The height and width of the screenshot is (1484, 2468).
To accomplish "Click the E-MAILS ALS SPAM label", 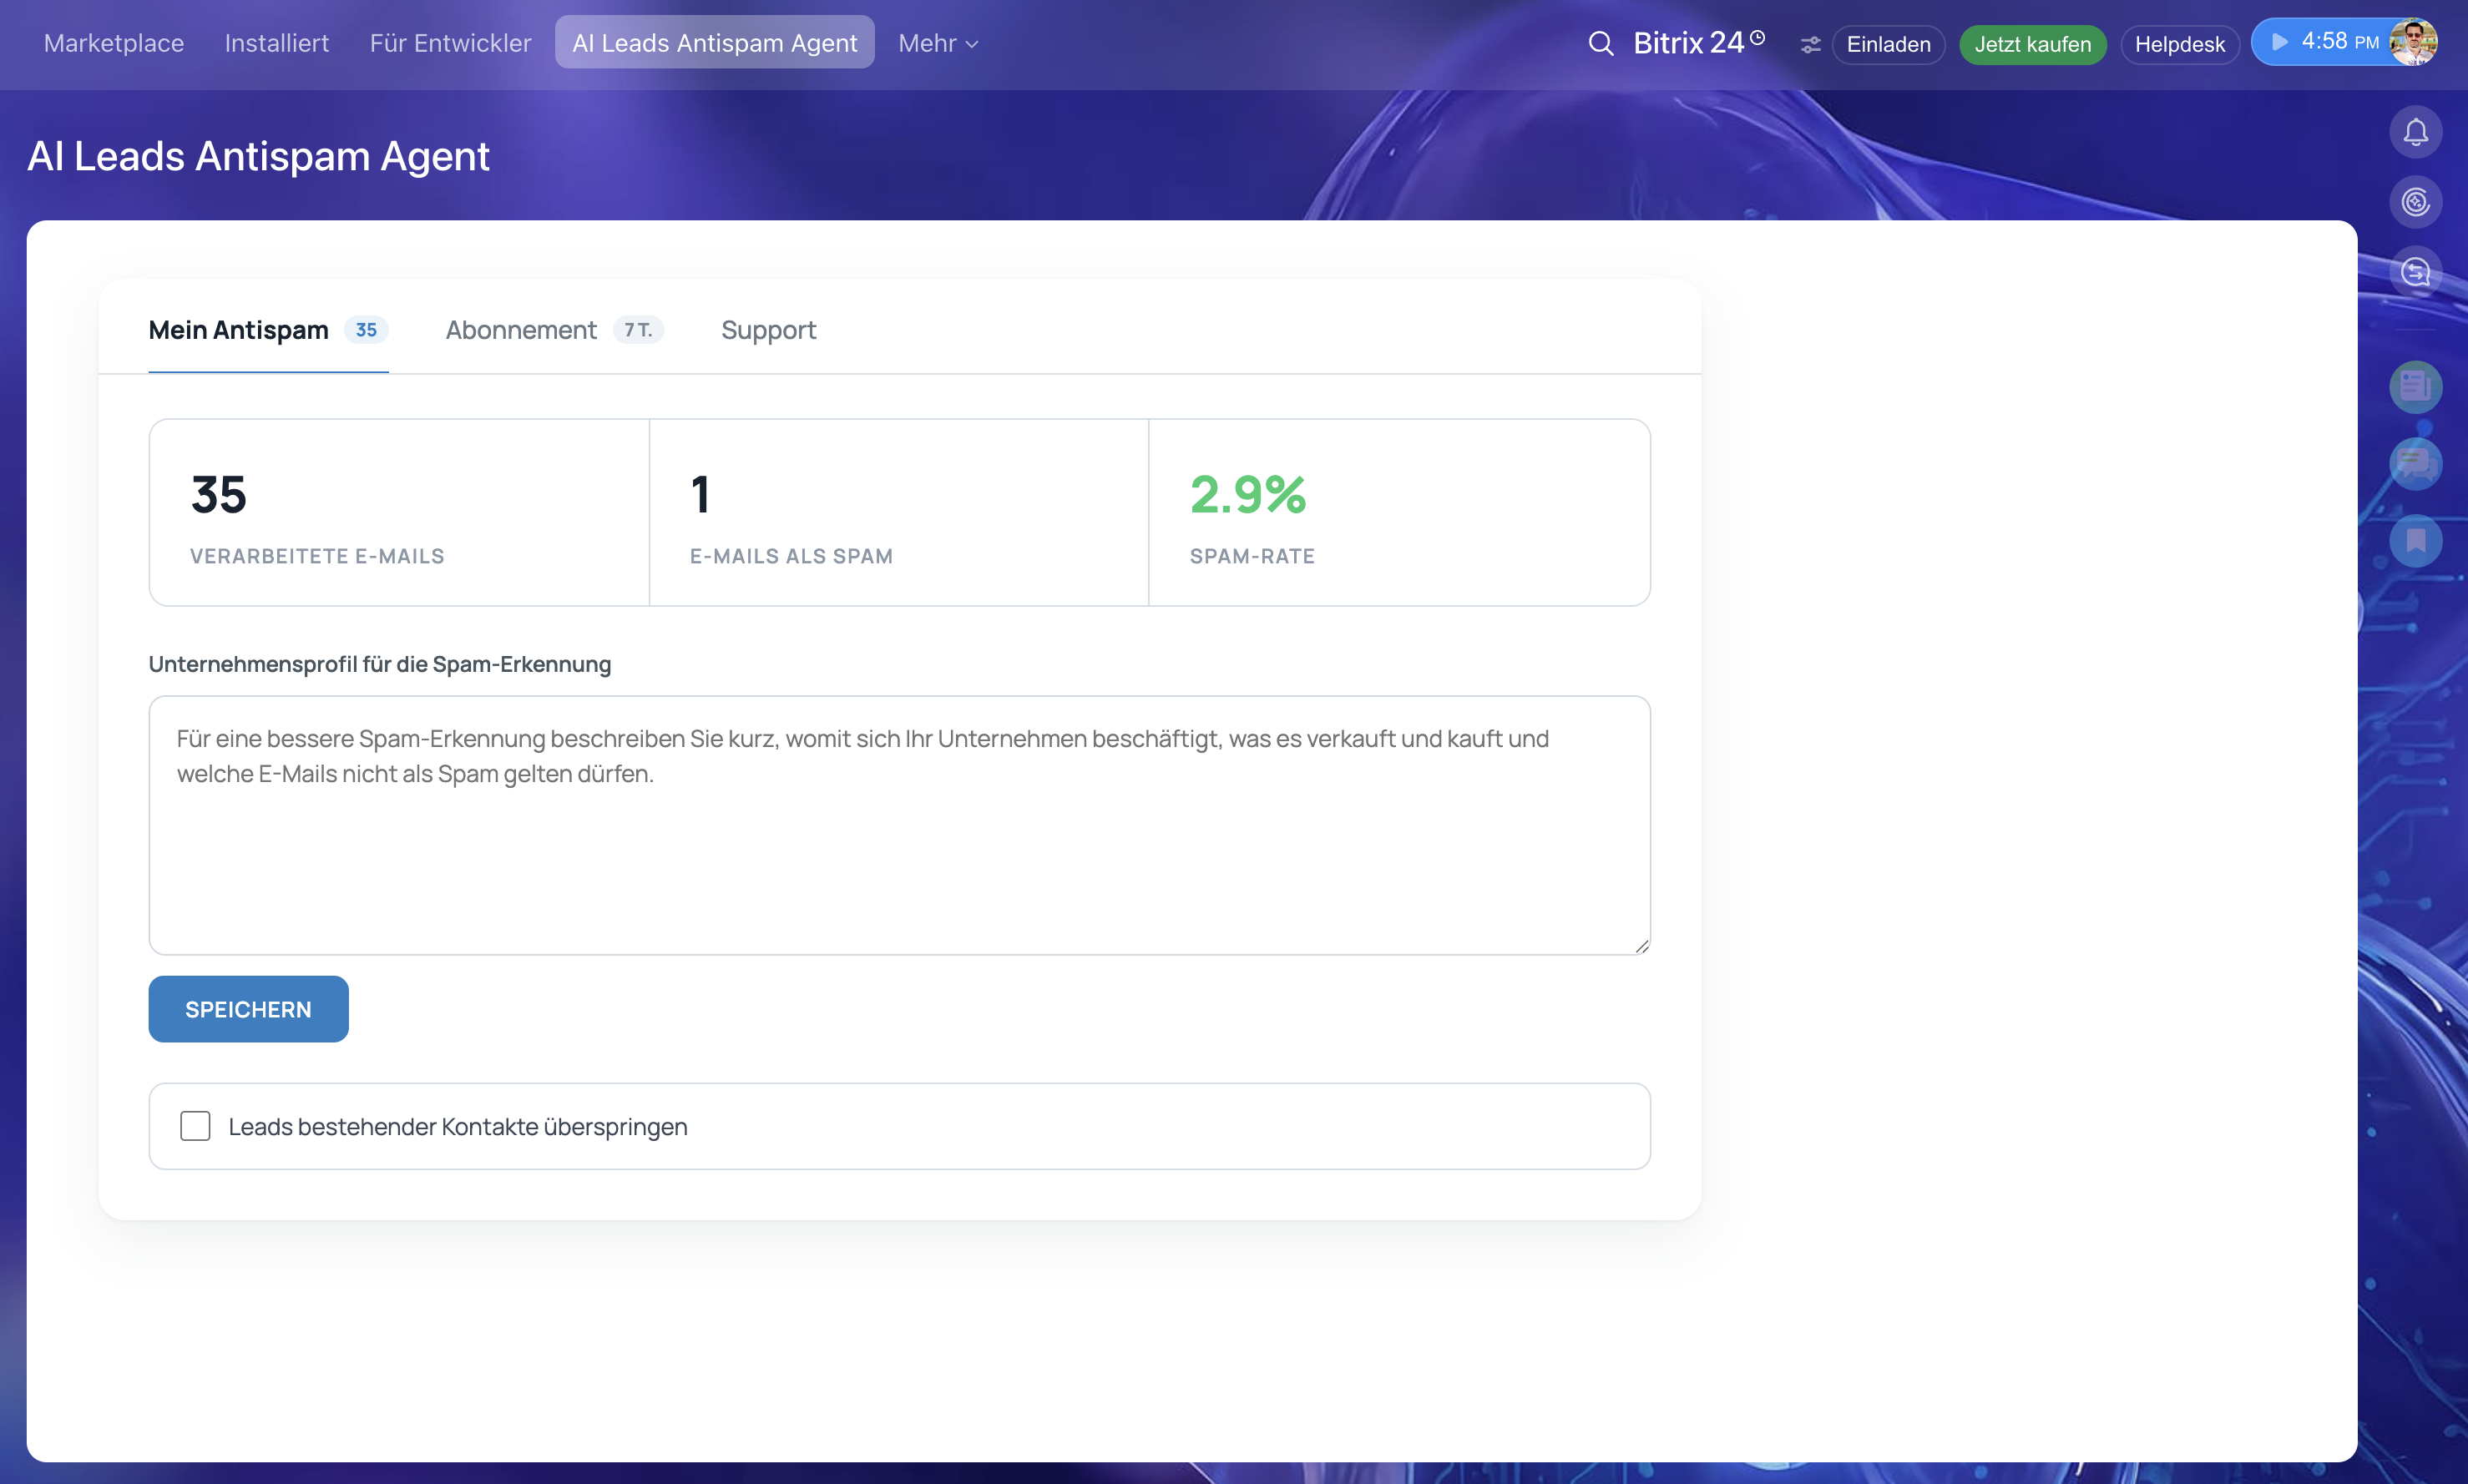I will pos(791,556).
